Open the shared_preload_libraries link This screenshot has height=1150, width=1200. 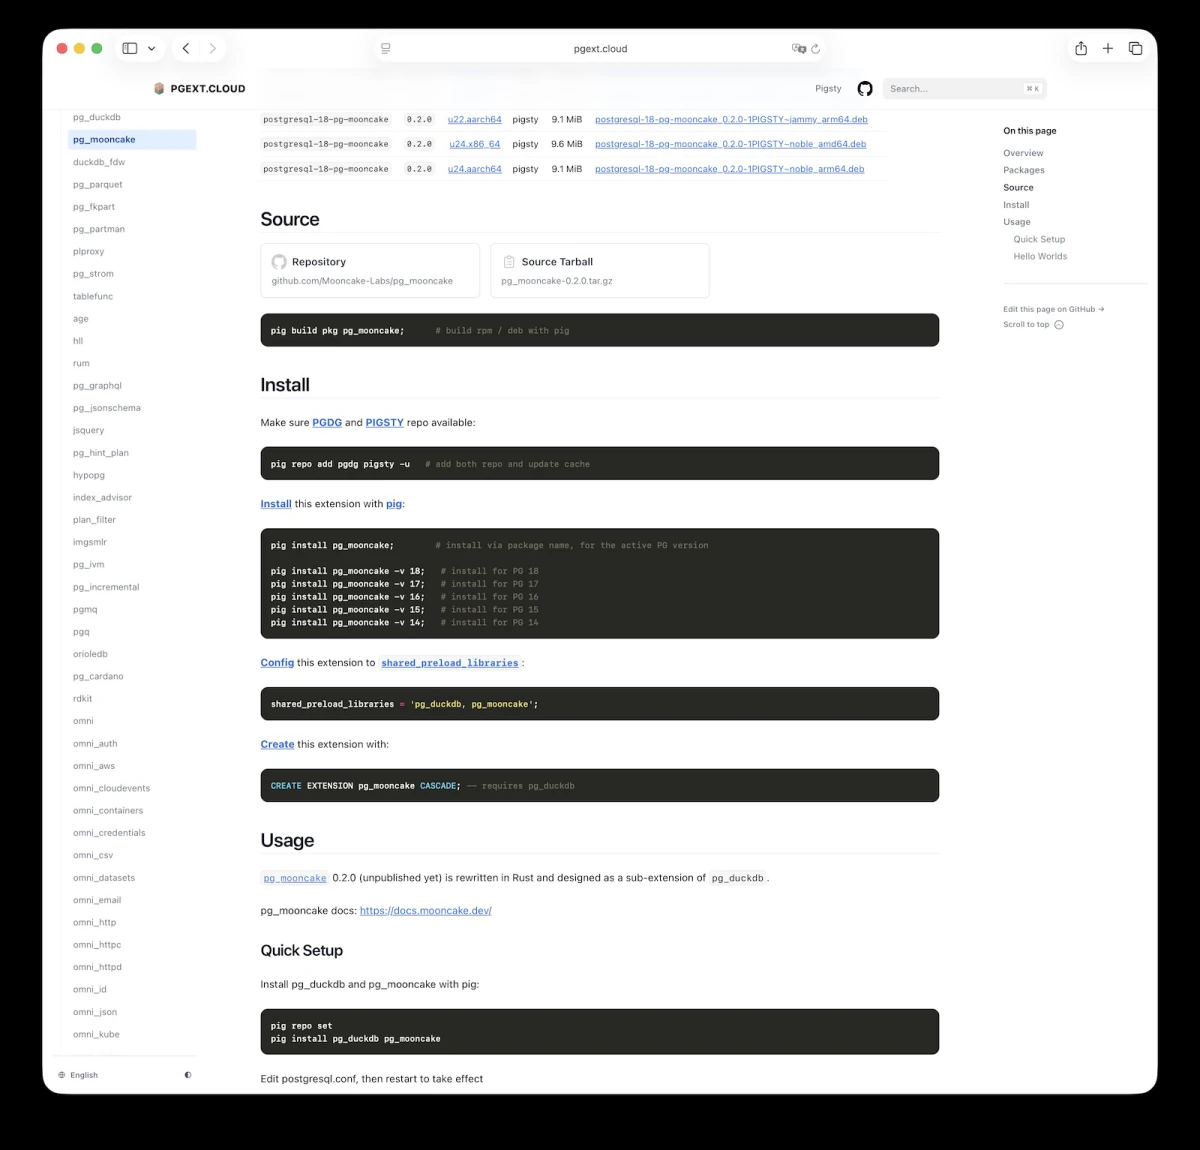[x=450, y=663]
